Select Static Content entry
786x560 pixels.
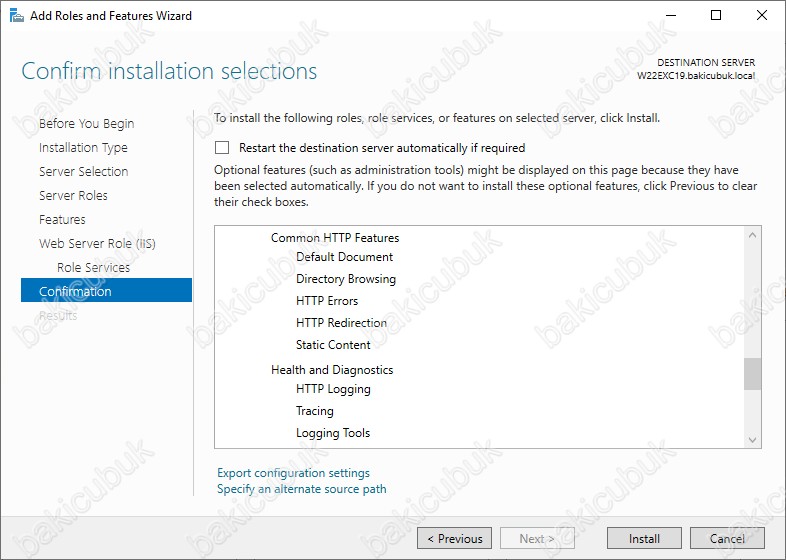pyautogui.click(x=333, y=345)
